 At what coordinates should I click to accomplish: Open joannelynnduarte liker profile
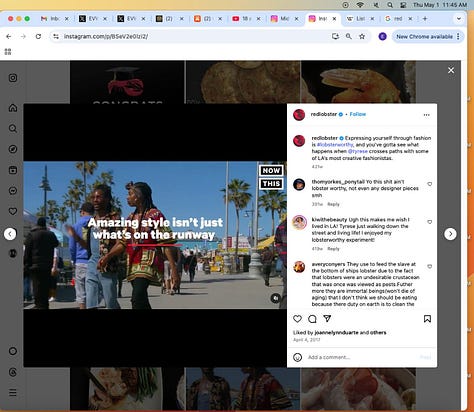point(336,333)
